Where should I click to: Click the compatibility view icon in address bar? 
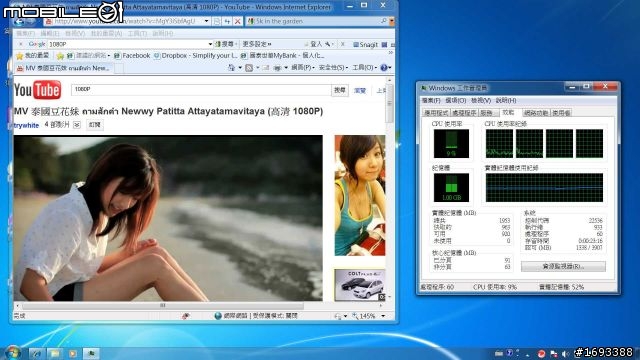(217, 21)
